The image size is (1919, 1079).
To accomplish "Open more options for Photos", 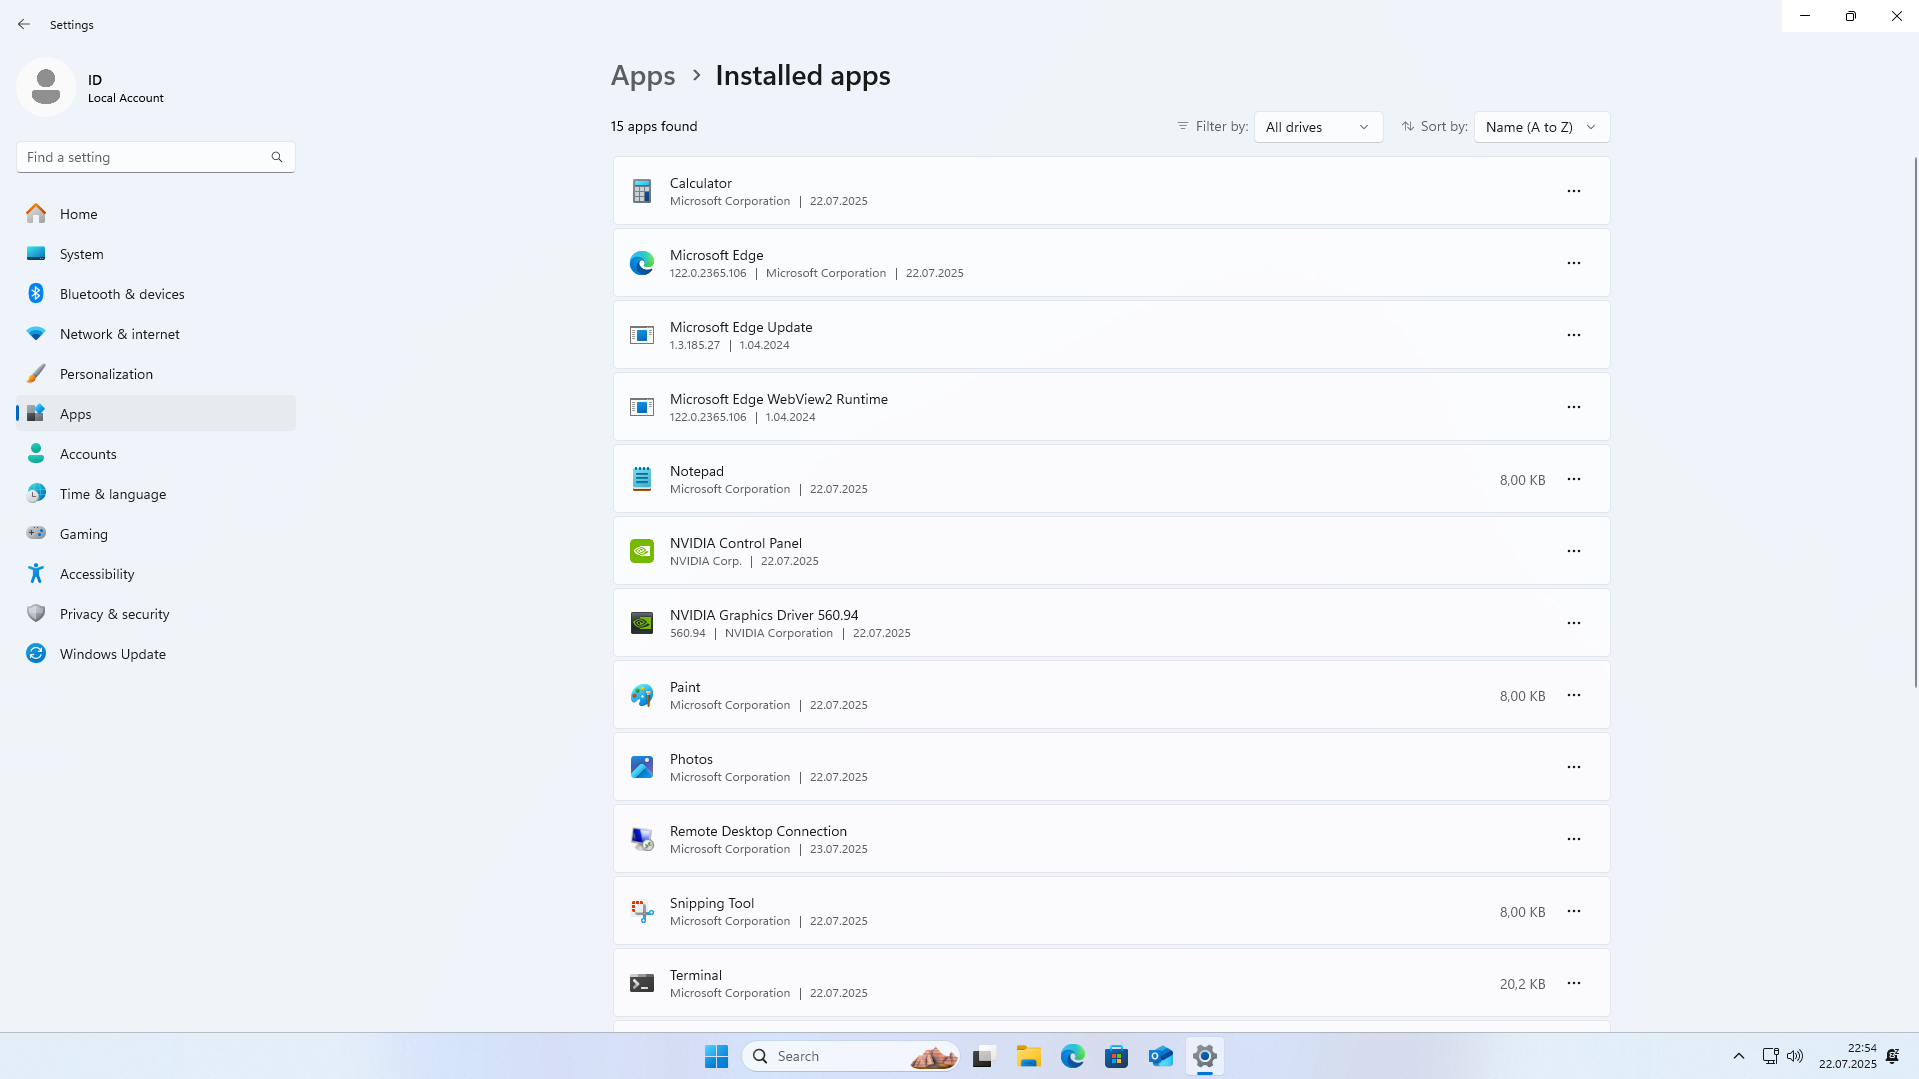I will tap(1574, 767).
